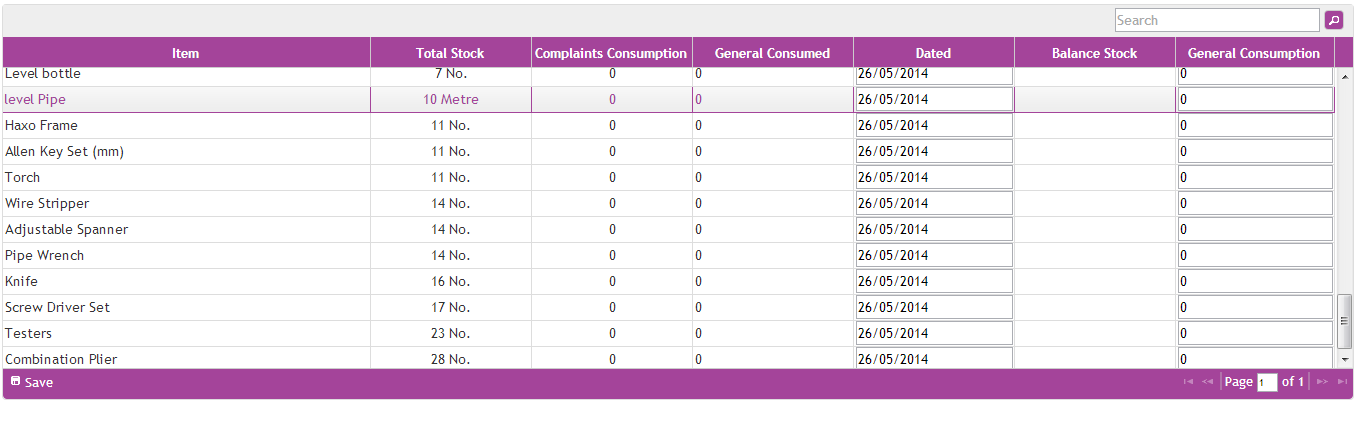Jump to the last page via pager
Screen dimensions: 1366x428
[1342, 382]
